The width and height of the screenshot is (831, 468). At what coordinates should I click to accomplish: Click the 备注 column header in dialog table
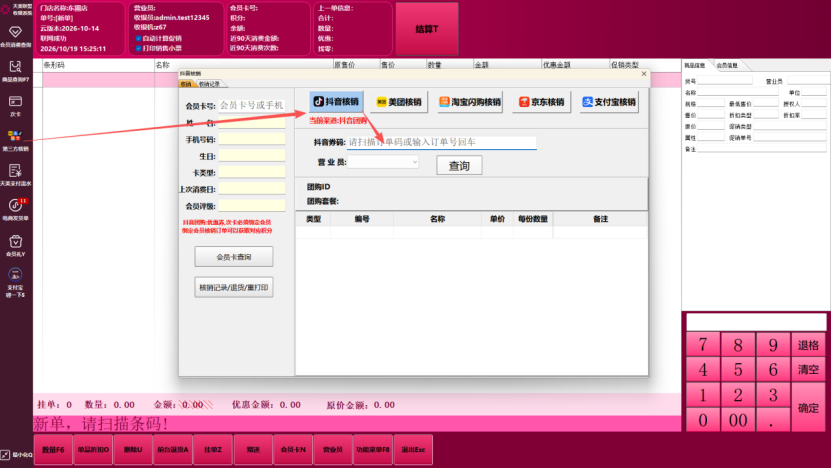click(600, 219)
